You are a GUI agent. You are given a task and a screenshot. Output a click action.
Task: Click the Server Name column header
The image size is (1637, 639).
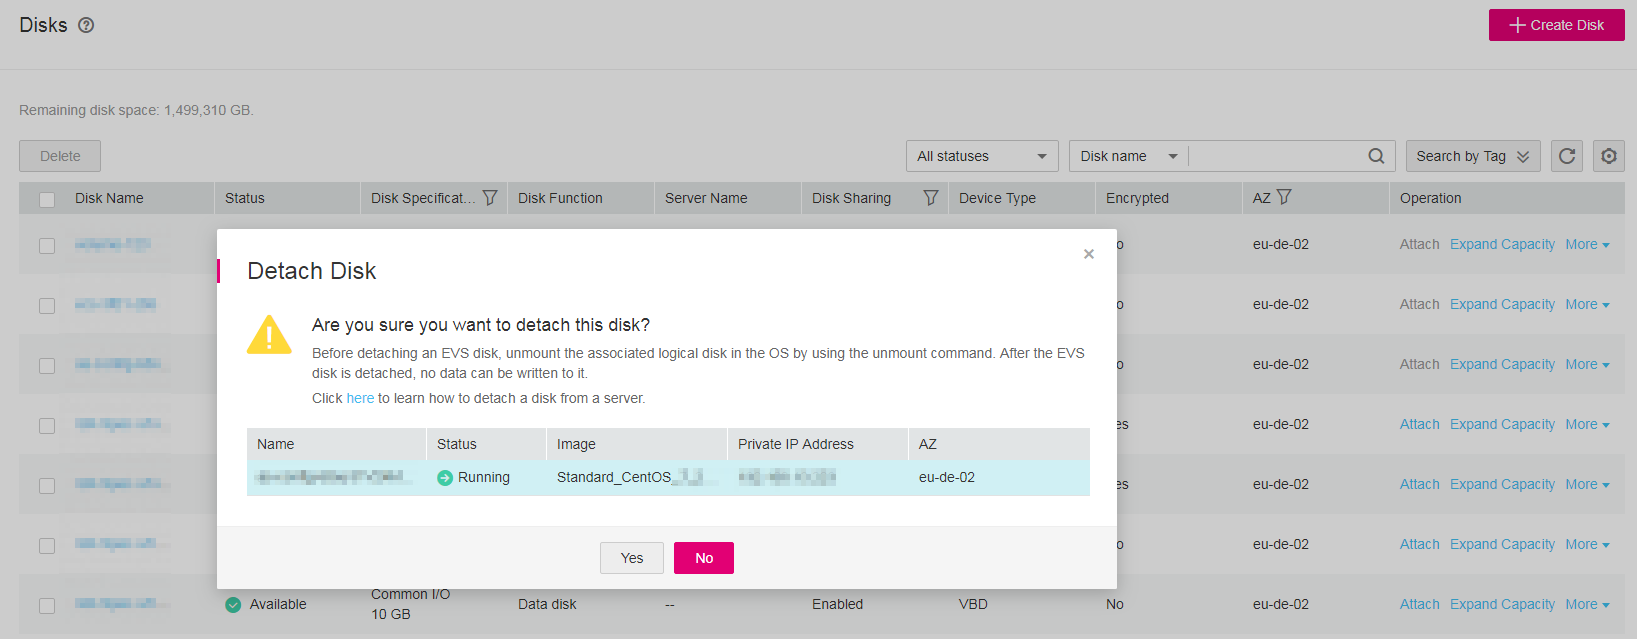tap(706, 198)
